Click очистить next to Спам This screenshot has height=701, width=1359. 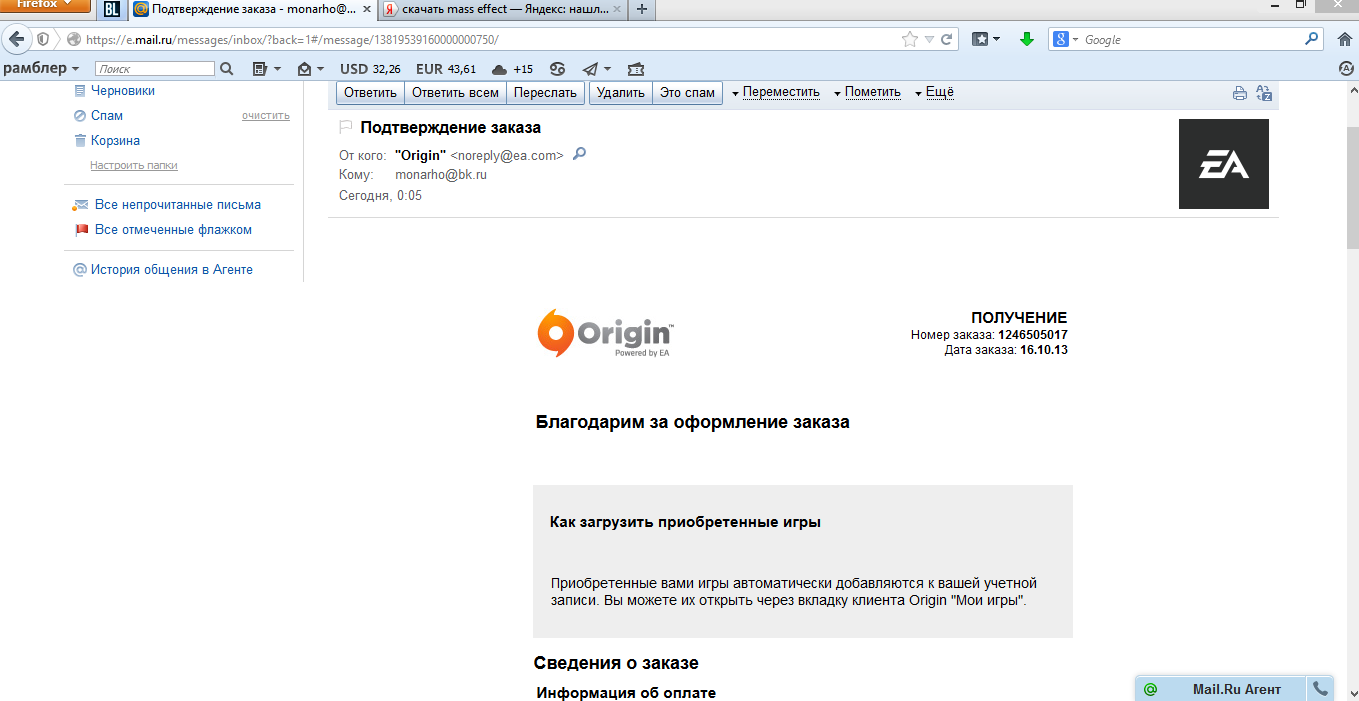click(x=265, y=115)
